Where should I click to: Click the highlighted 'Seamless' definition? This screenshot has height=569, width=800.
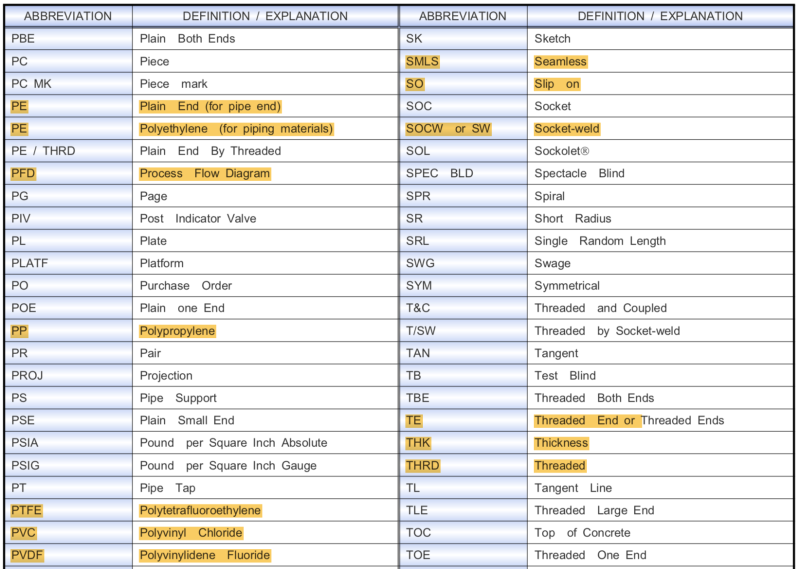pyautogui.click(x=560, y=61)
